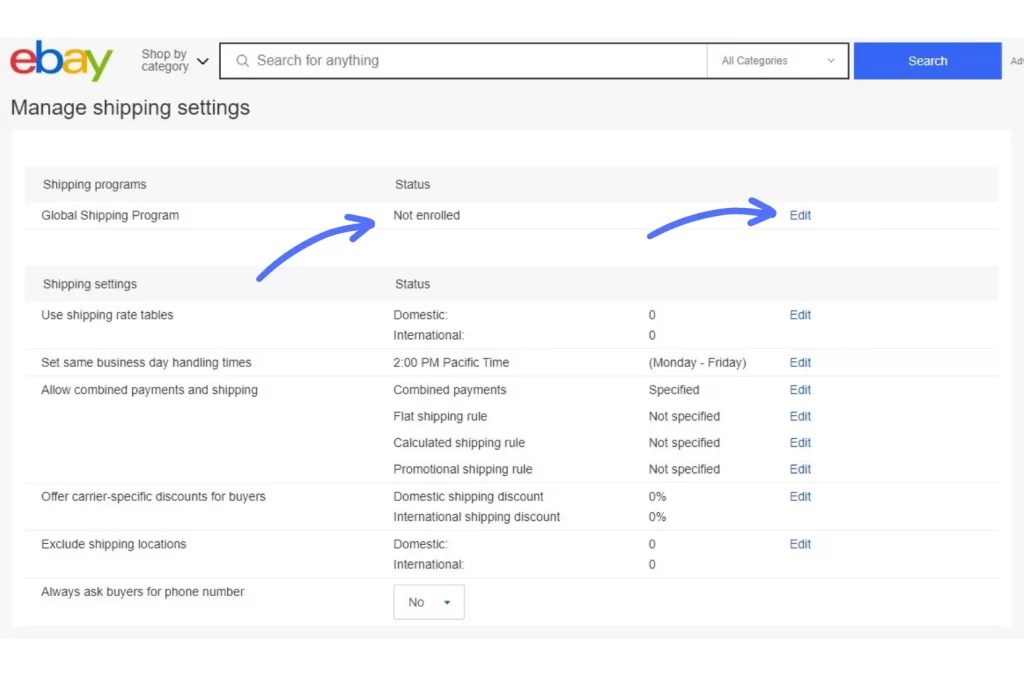Edit the shipping rate tables setting

pyautogui.click(x=799, y=314)
